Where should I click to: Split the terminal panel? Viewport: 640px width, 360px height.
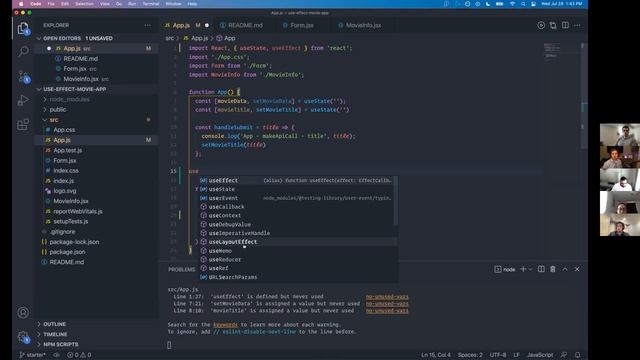[541, 269]
